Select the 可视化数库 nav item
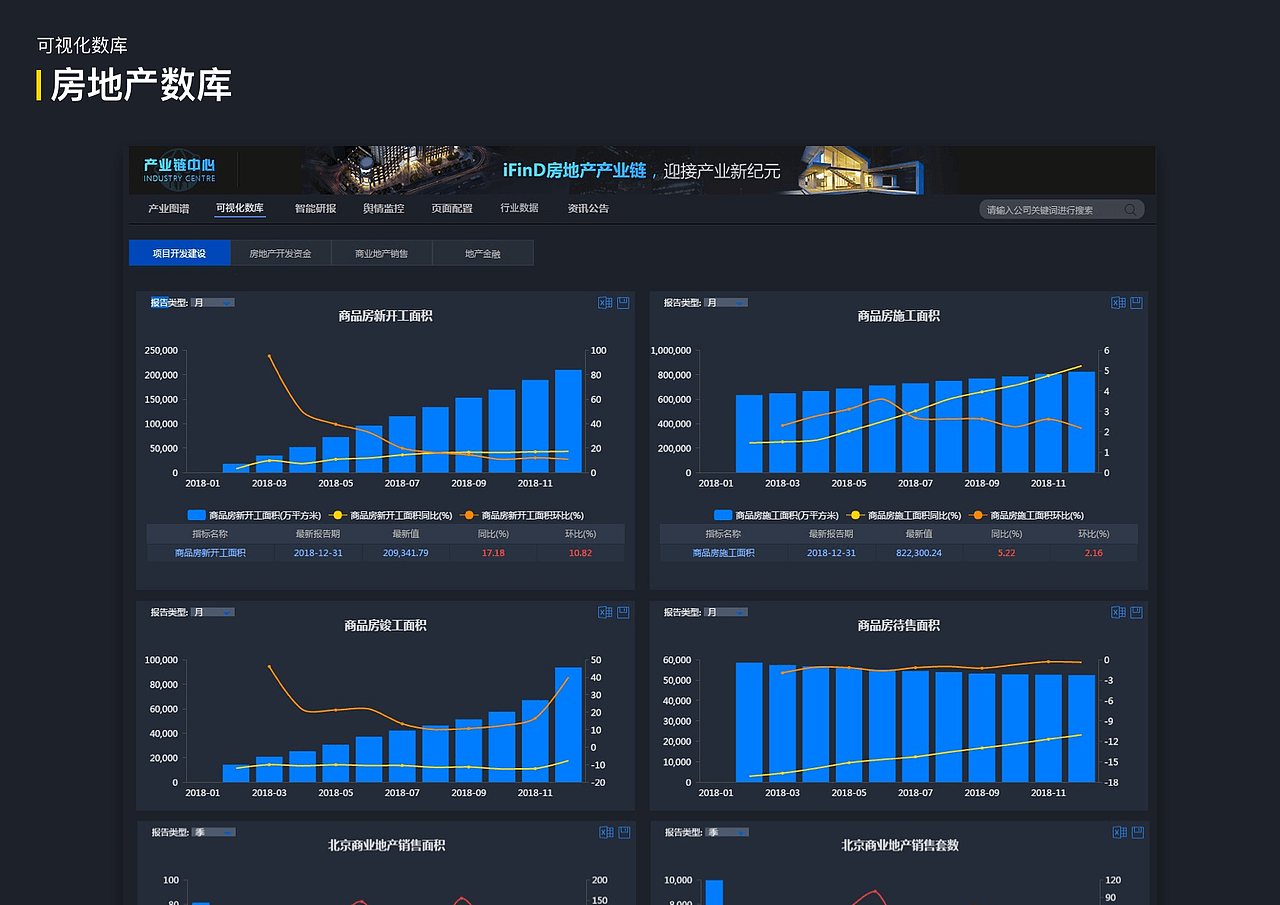The height and width of the screenshot is (905, 1280). pos(240,208)
